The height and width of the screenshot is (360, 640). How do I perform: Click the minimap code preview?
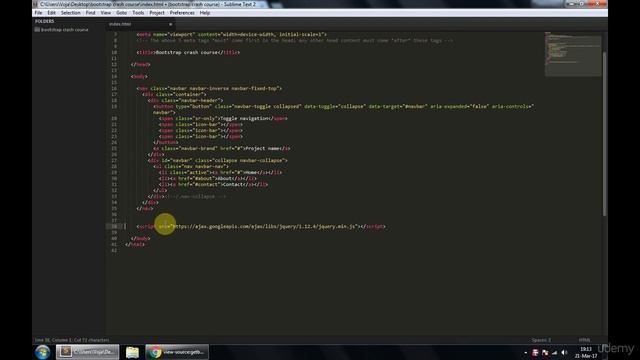pyautogui.click(x=573, y=54)
